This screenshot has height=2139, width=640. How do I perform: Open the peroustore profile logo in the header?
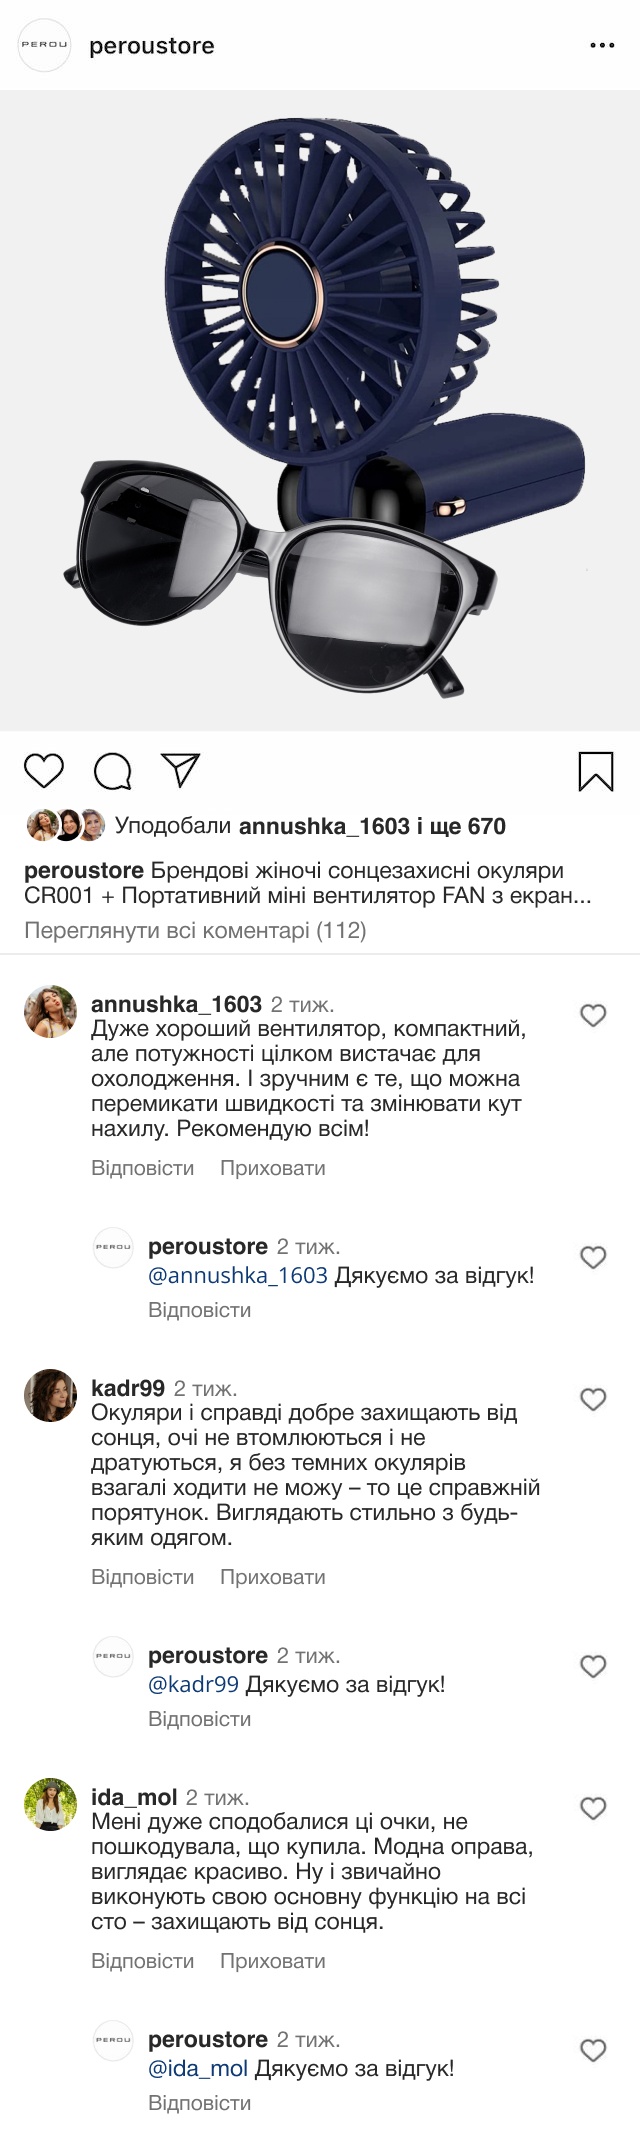[46, 46]
